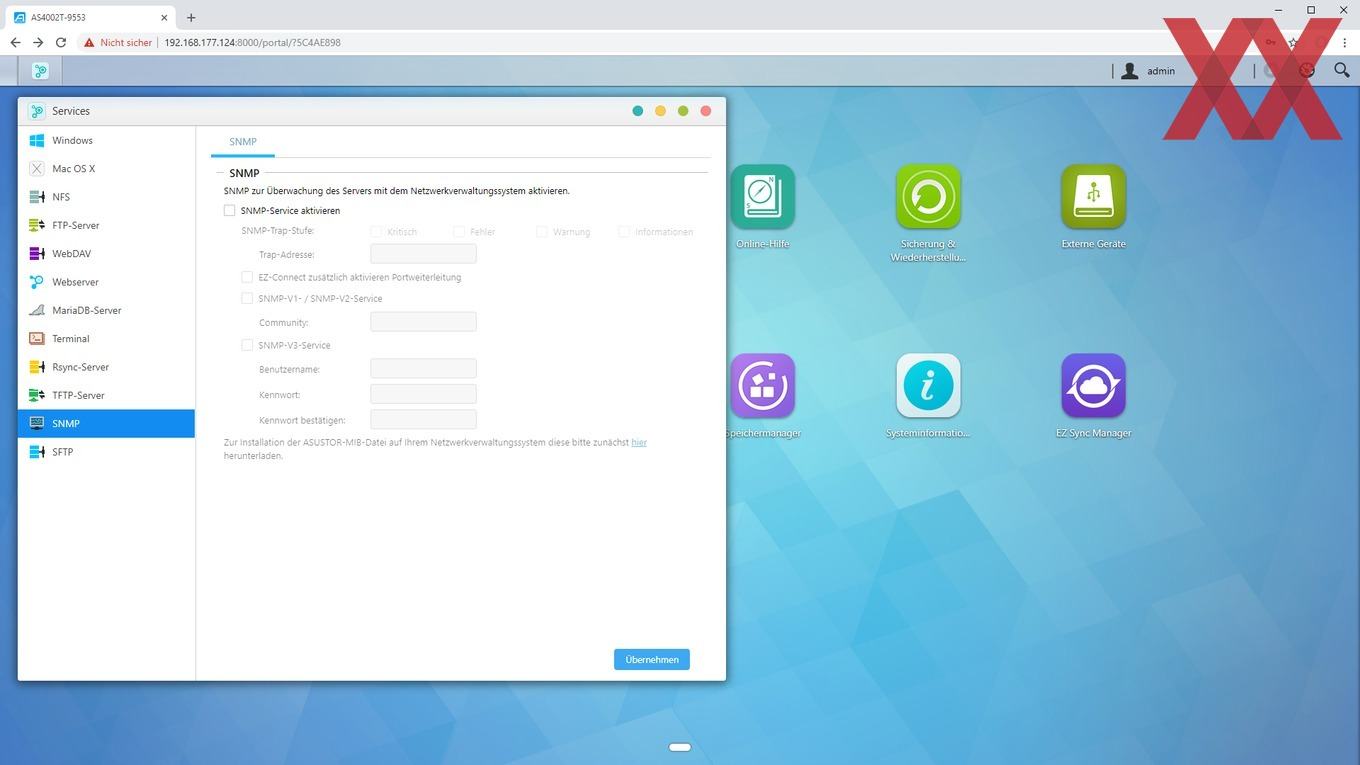
Task: Toggle Informationen trap level checkbox
Action: pos(624,232)
